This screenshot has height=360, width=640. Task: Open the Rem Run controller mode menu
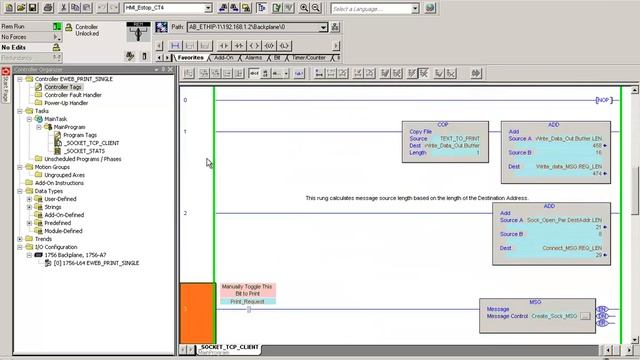tap(57, 27)
